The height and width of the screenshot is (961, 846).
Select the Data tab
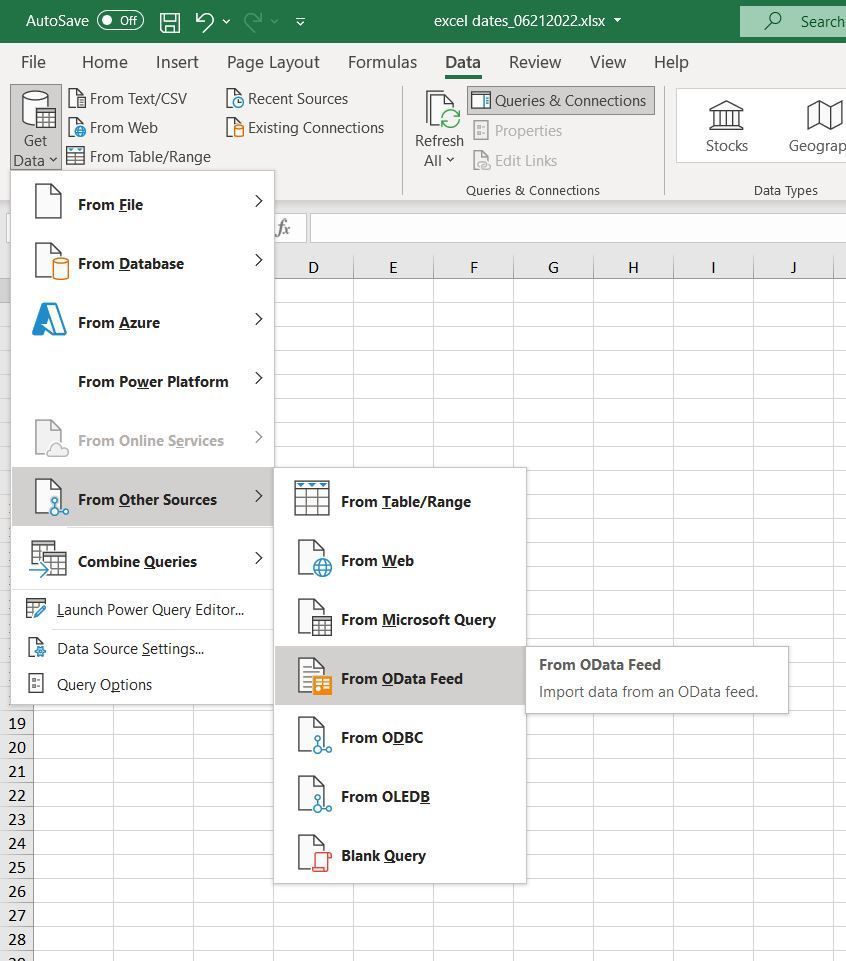pyautogui.click(x=463, y=62)
